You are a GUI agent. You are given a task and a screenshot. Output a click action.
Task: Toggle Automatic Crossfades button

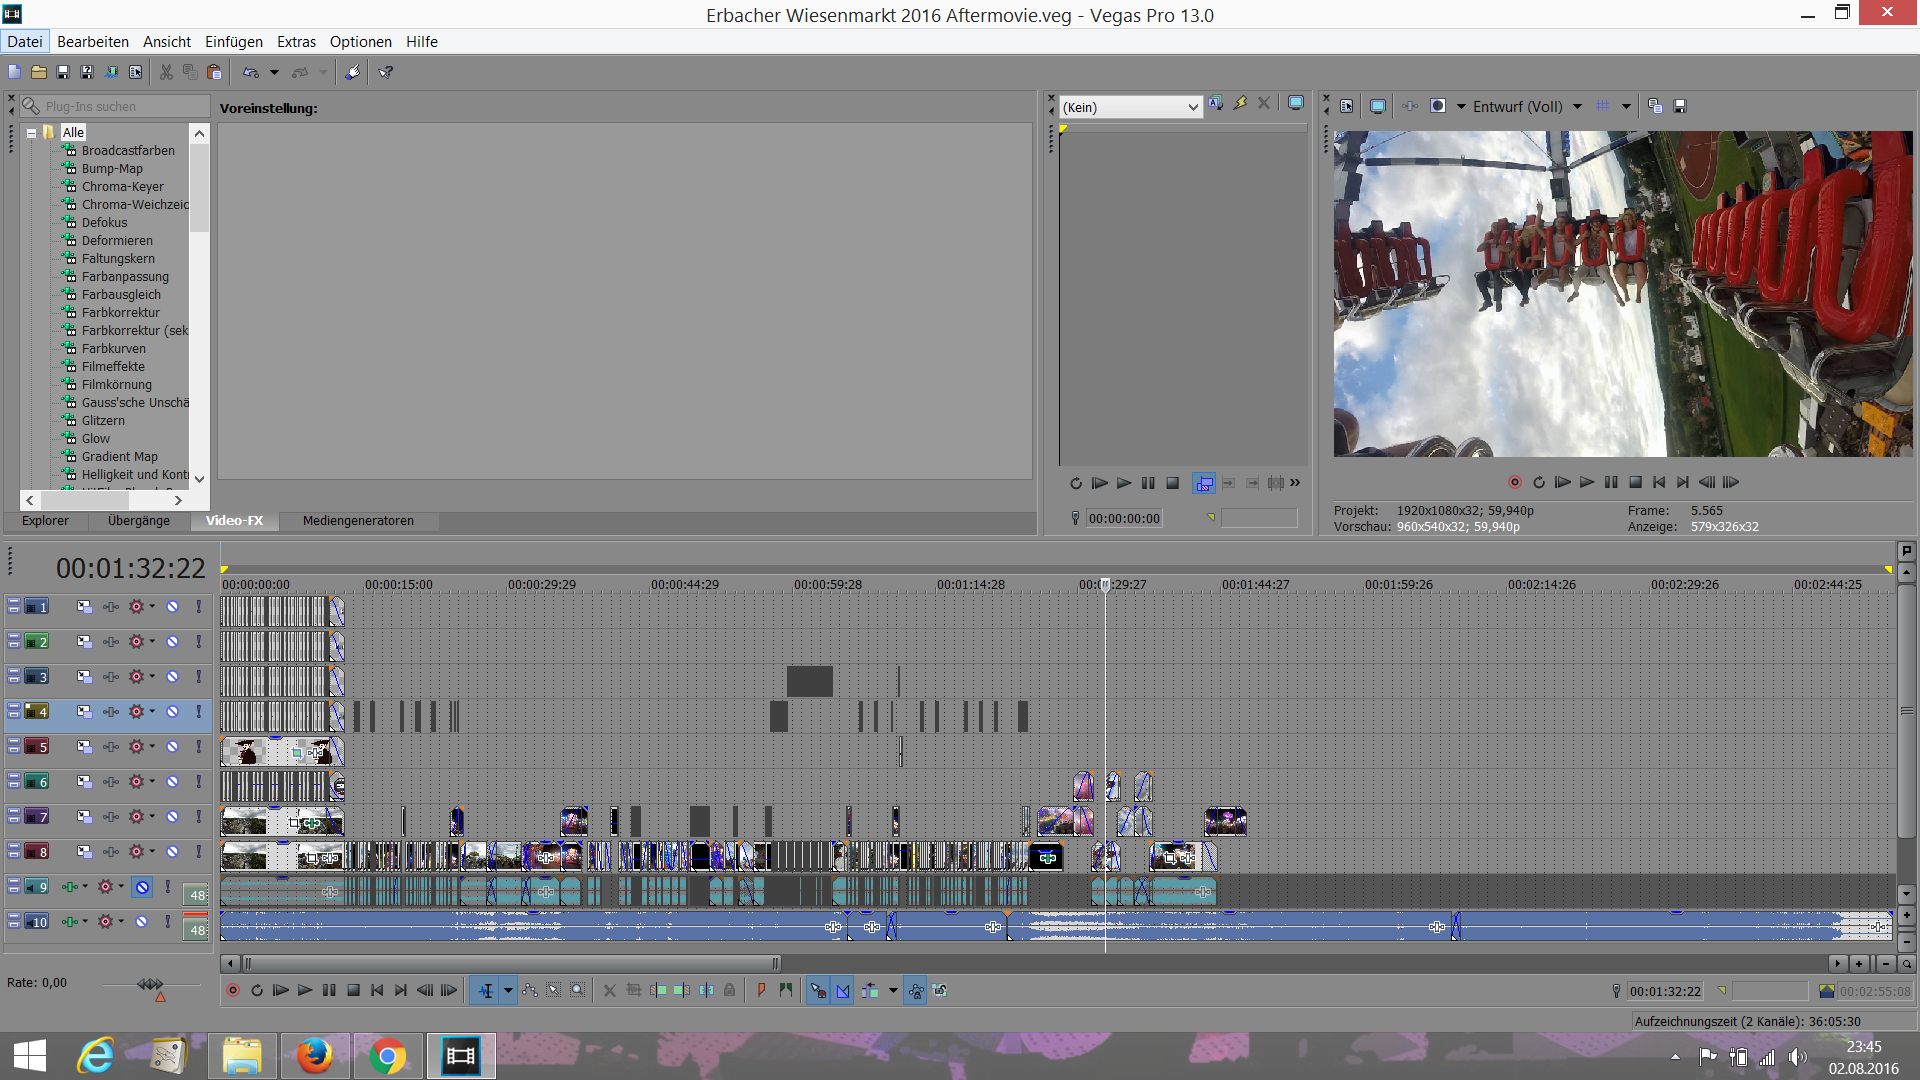click(843, 991)
